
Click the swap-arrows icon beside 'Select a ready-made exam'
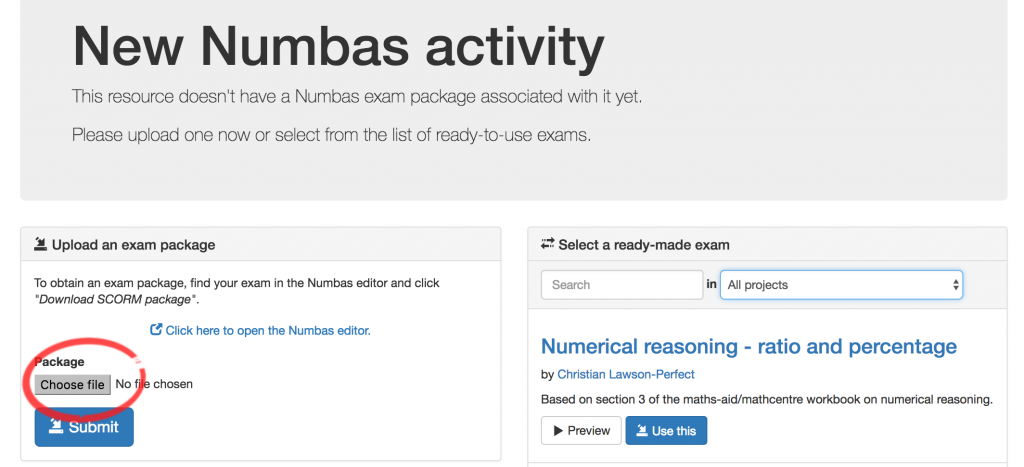[547, 245]
